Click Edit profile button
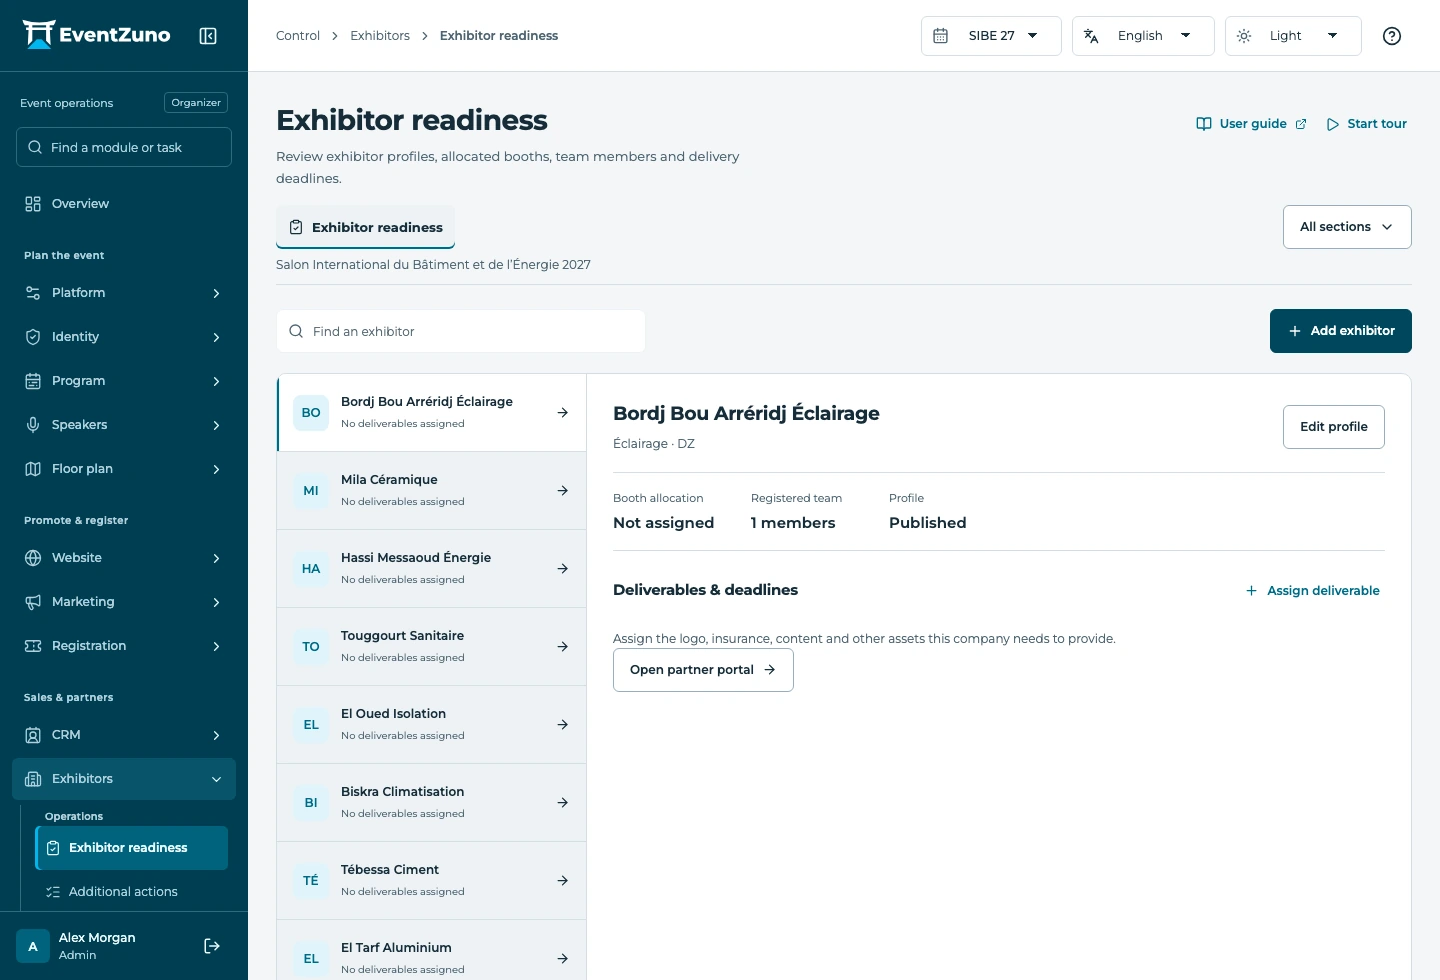Viewport: 1440px width, 980px height. coord(1334,427)
